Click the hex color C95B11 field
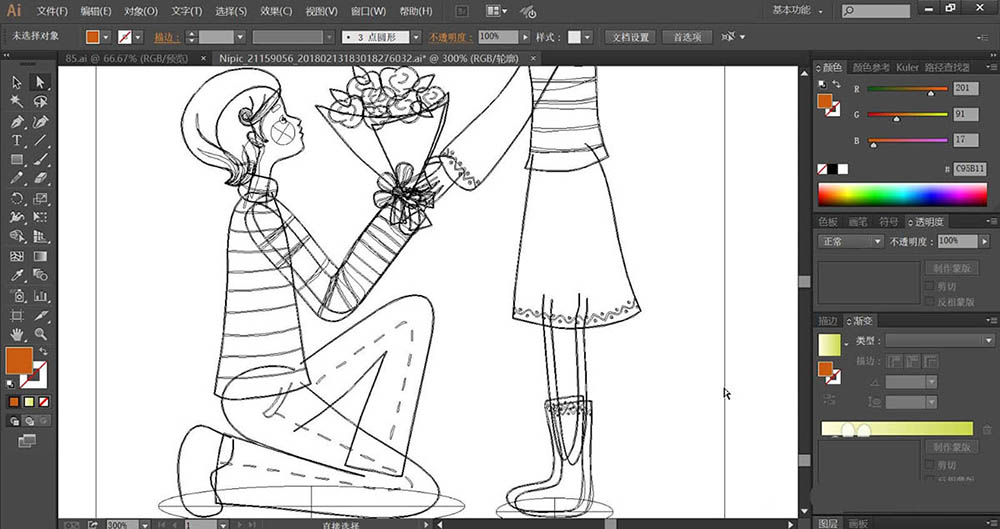The height and width of the screenshot is (529, 1000). [x=969, y=169]
